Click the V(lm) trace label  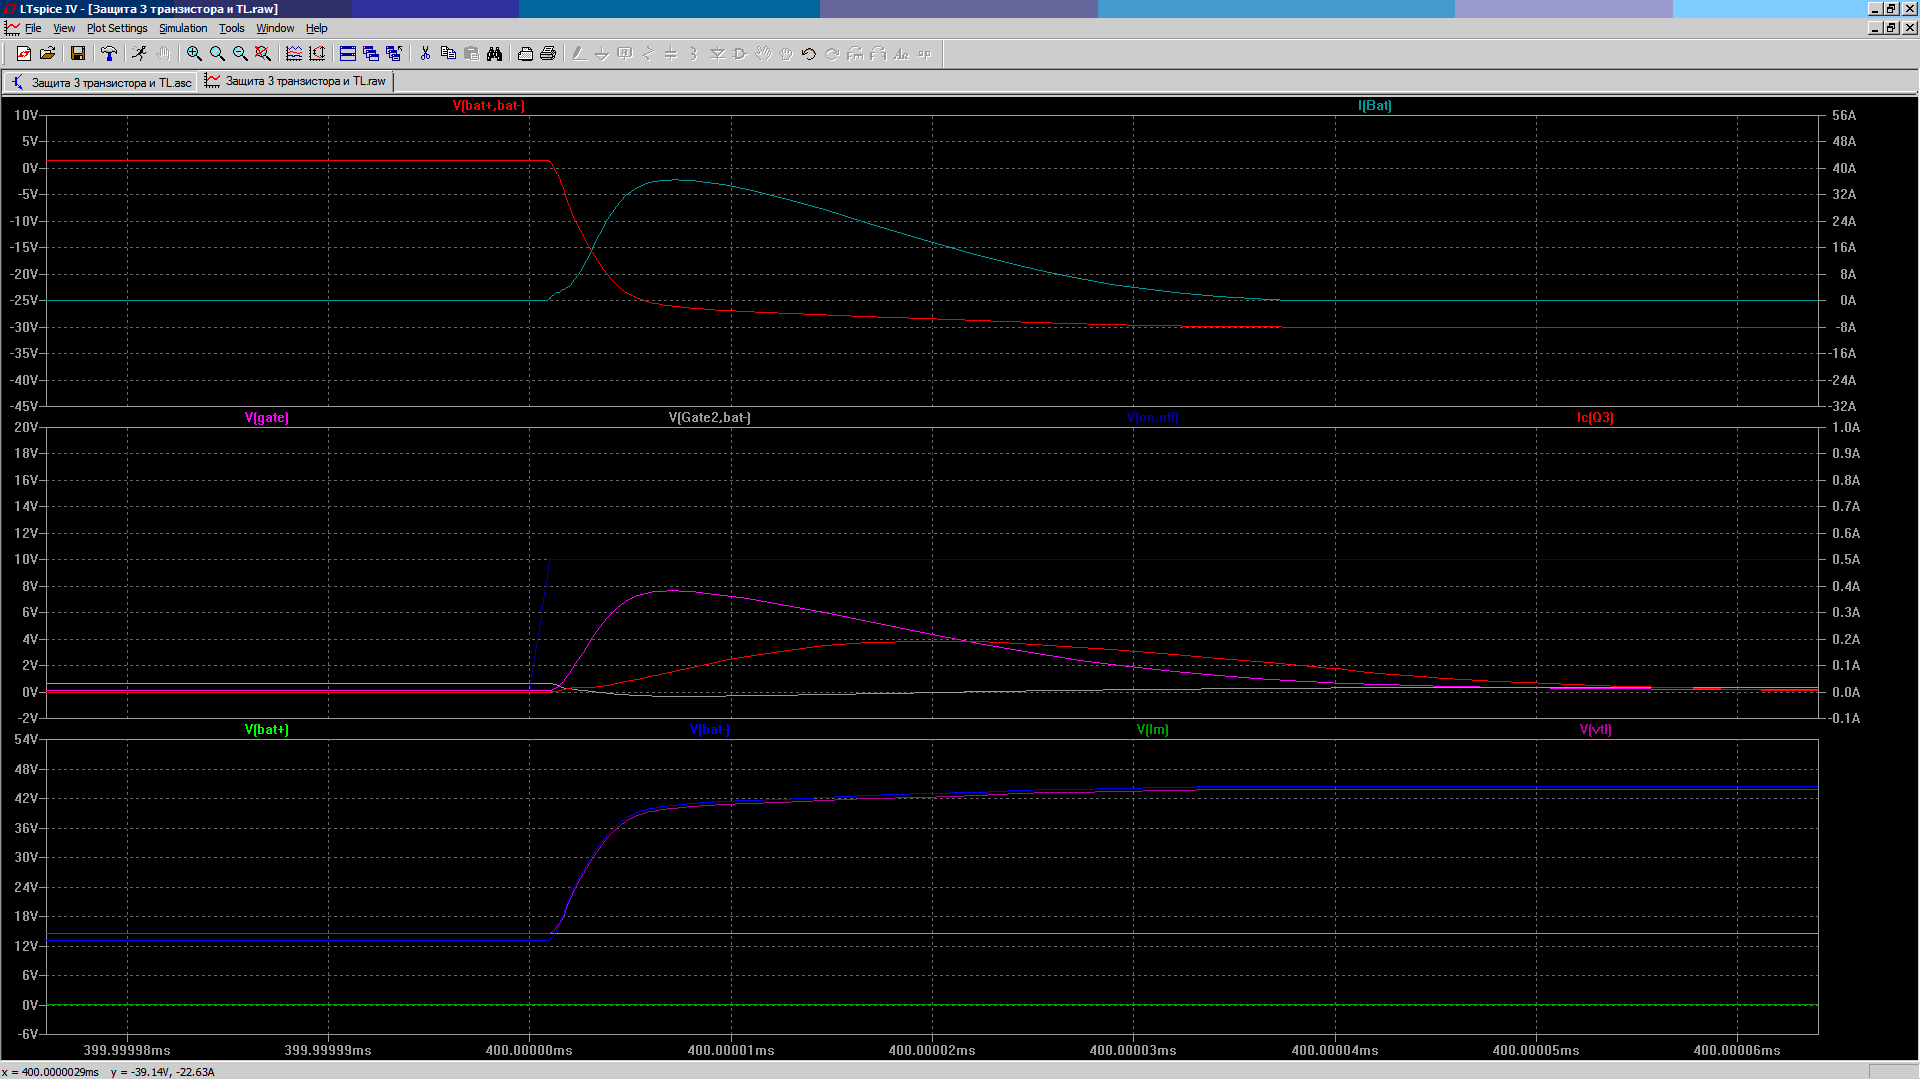(1153, 729)
